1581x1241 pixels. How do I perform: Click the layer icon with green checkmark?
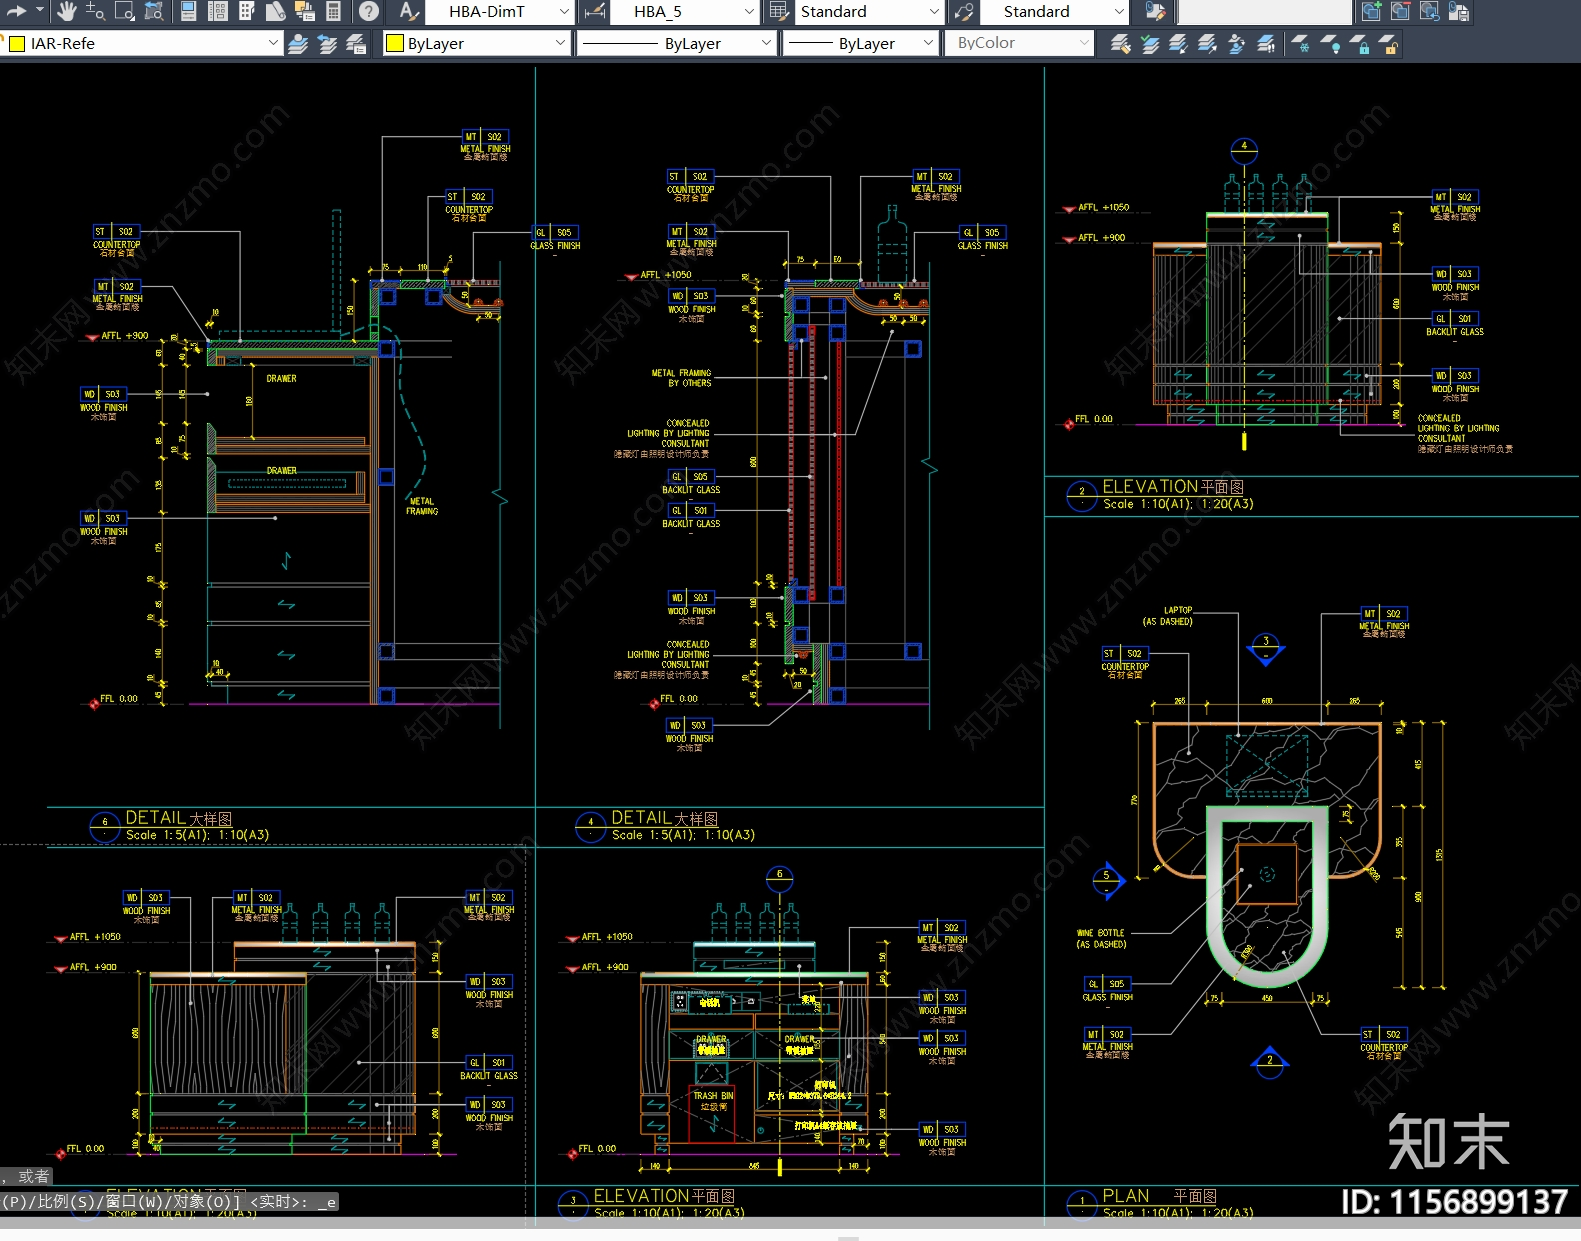pos(1150,44)
